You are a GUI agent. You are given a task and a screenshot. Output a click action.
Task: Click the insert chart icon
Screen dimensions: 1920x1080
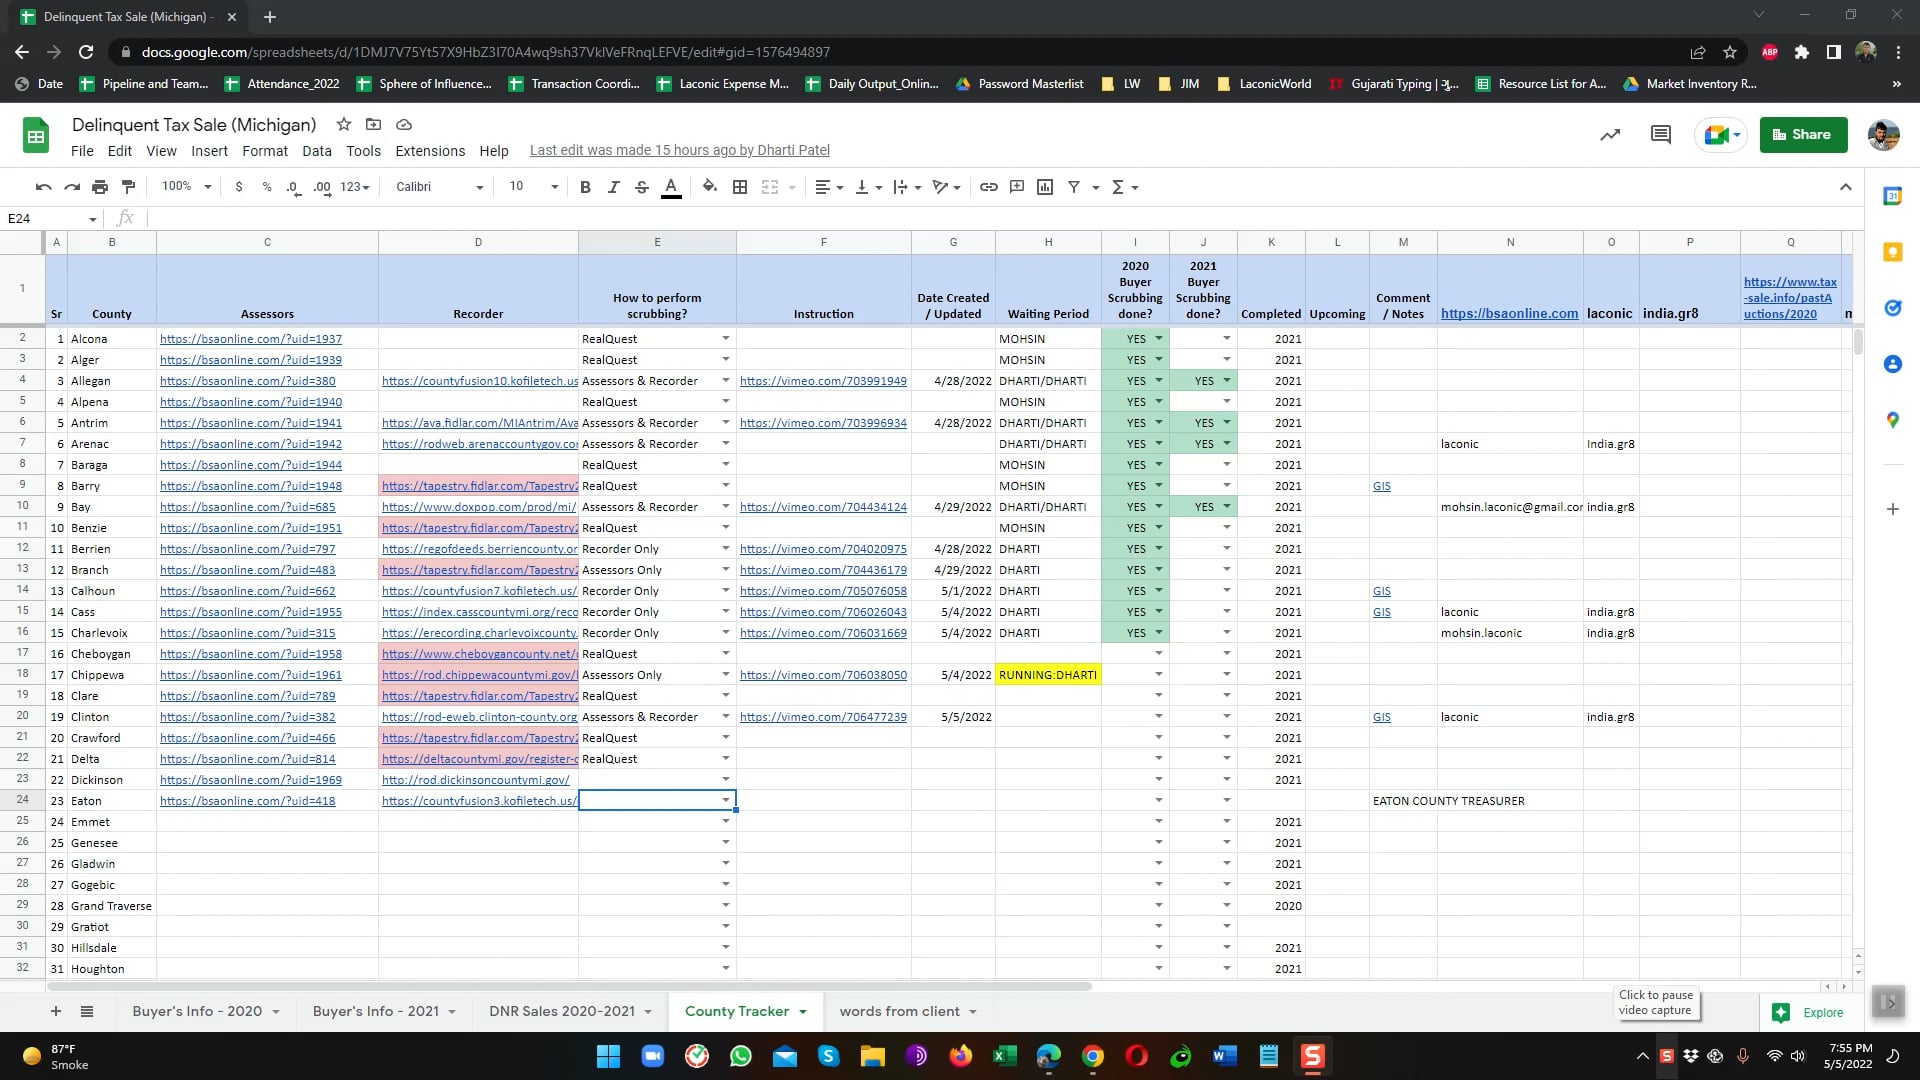click(x=1045, y=187)
